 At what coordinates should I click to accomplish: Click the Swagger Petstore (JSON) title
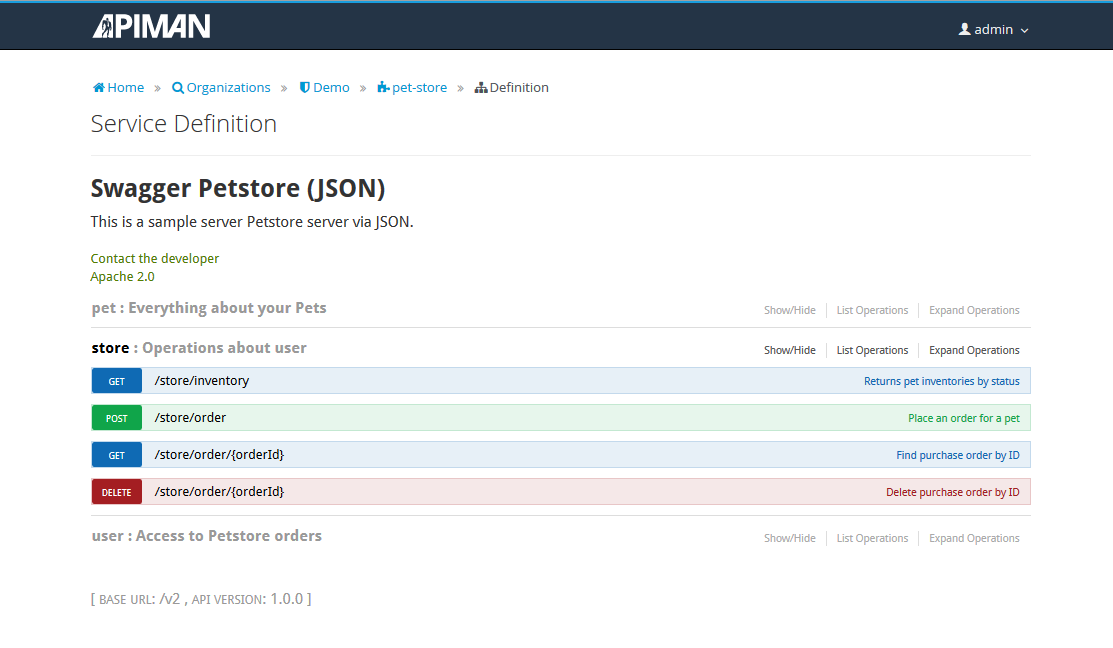coord(238,188)
